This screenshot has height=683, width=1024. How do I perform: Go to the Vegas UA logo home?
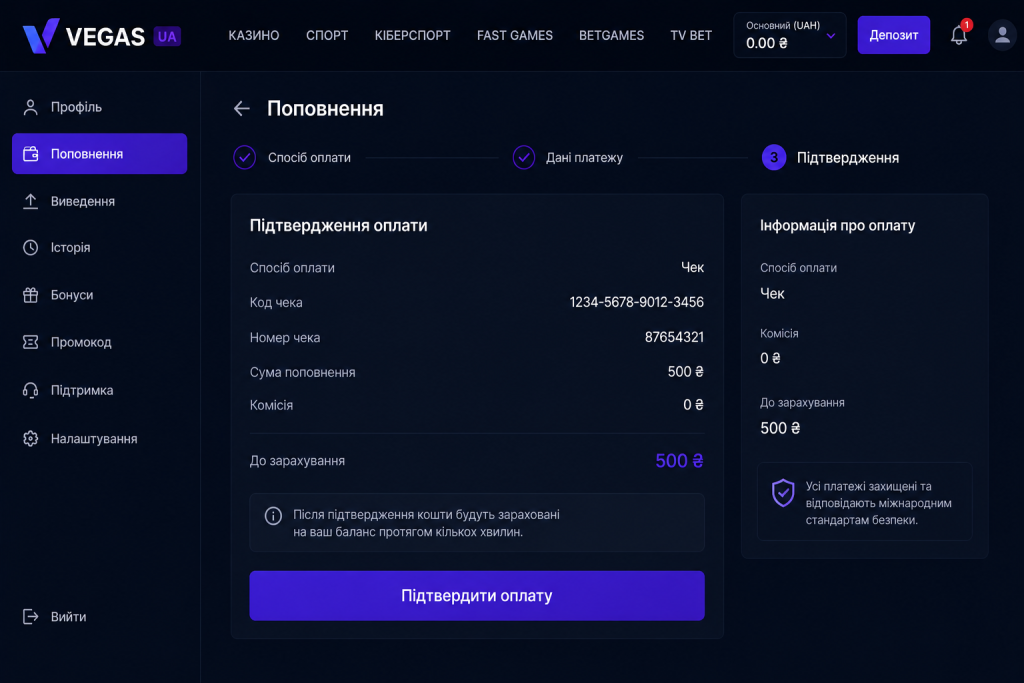102,35
